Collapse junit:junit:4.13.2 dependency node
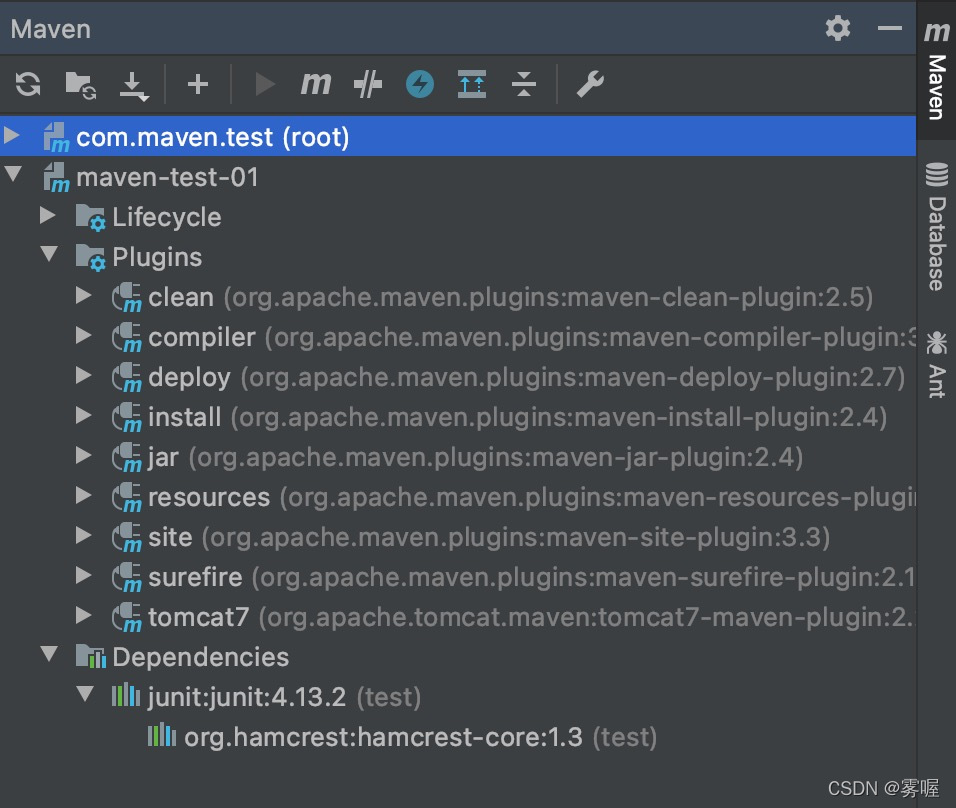956x808 pixels. click(x=85, y=694)
